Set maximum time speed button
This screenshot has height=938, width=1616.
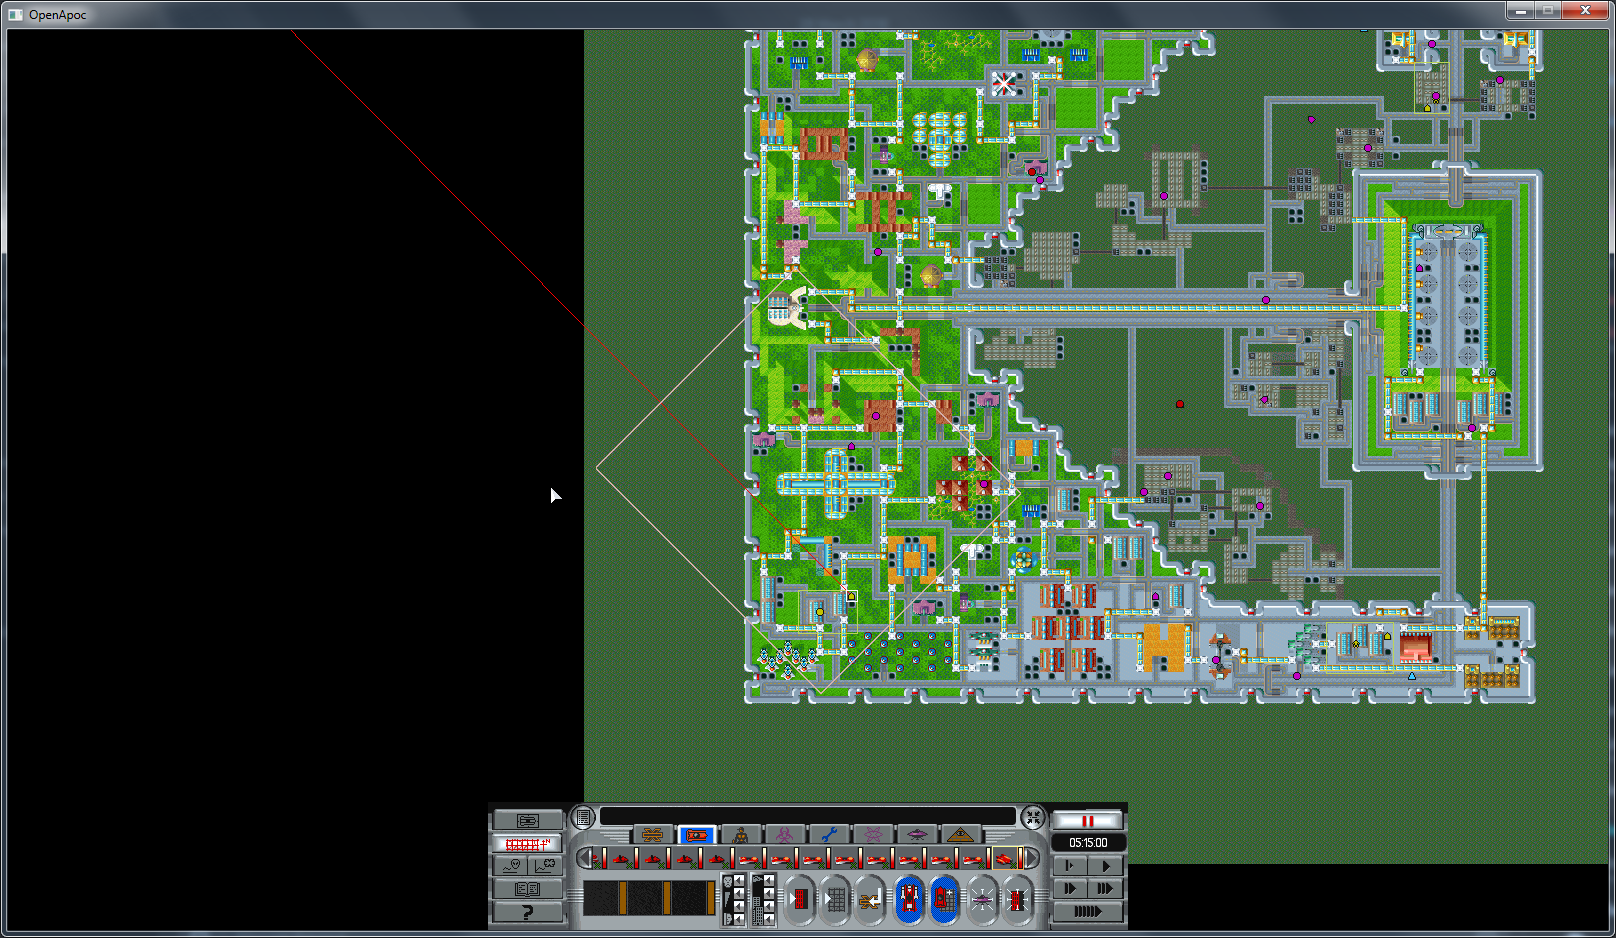pos(1088,911)
